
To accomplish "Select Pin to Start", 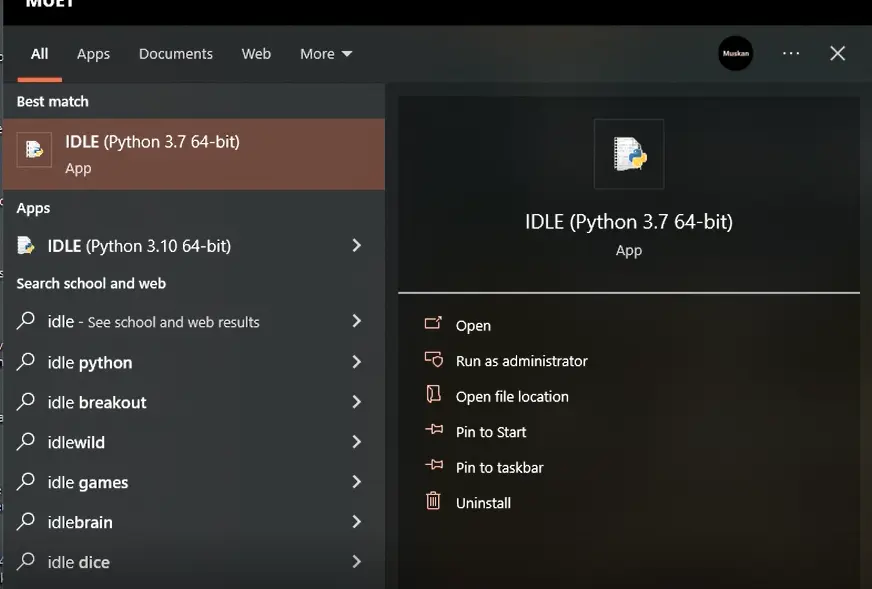I will 491,432.
